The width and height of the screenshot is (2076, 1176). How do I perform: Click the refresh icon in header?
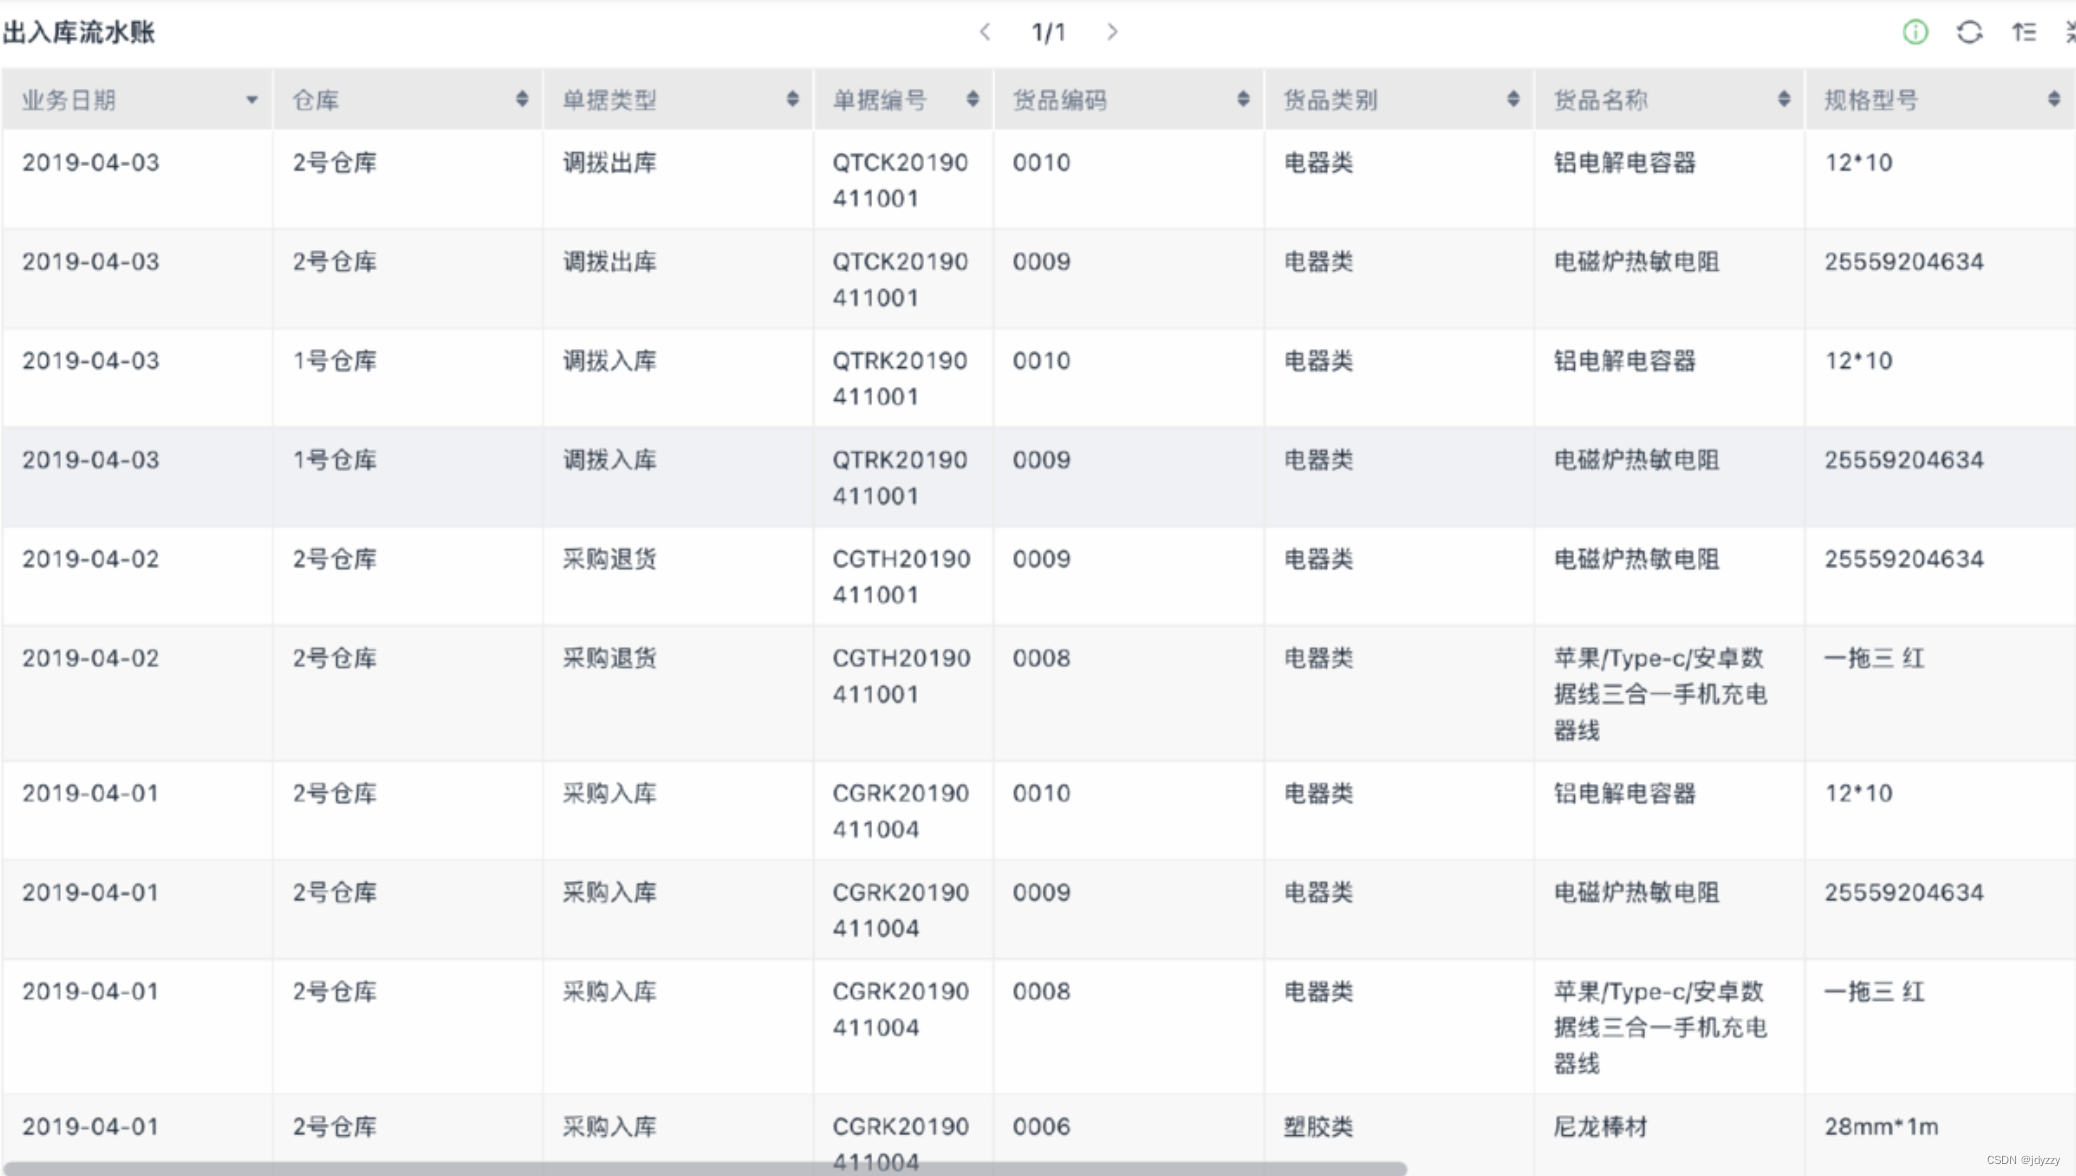1969,32
